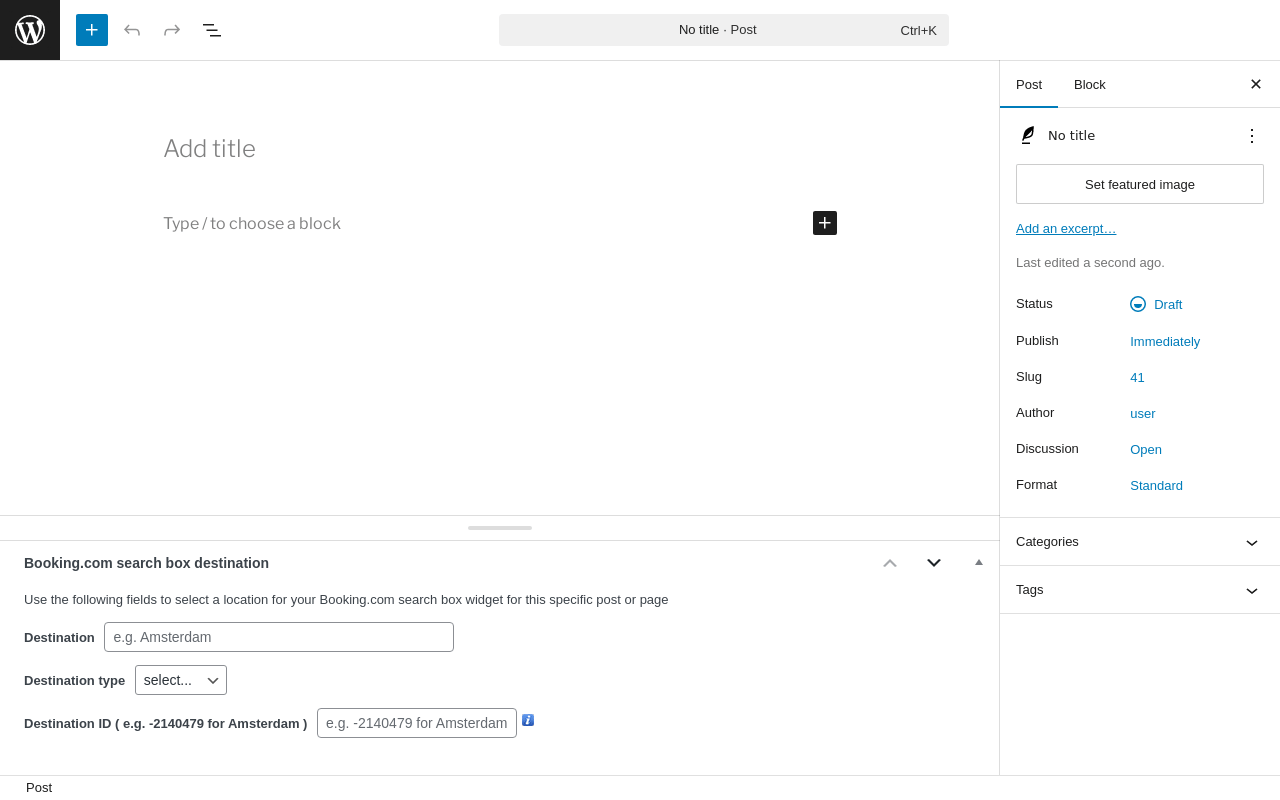Click the Redo arrow icon
The image size is (1280, 800).
pyautogui.click(x=172, y=30)
